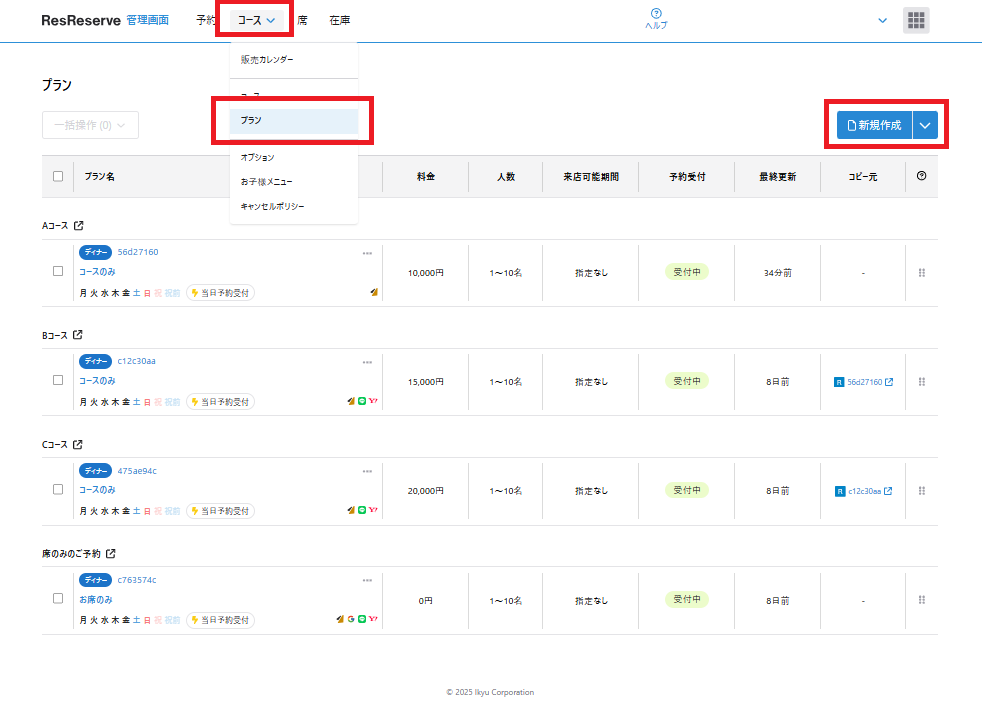Expand the コース navigation menu
The width and height of the screenshot is (982, 711).
[256, 20]
